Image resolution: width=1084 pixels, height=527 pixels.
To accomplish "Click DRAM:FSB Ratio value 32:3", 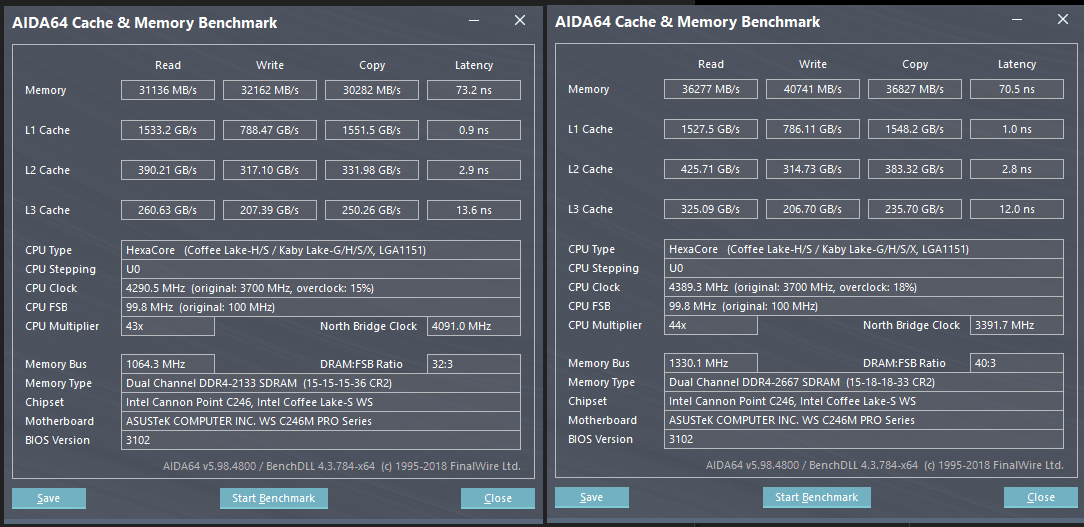I will point(474,364).
